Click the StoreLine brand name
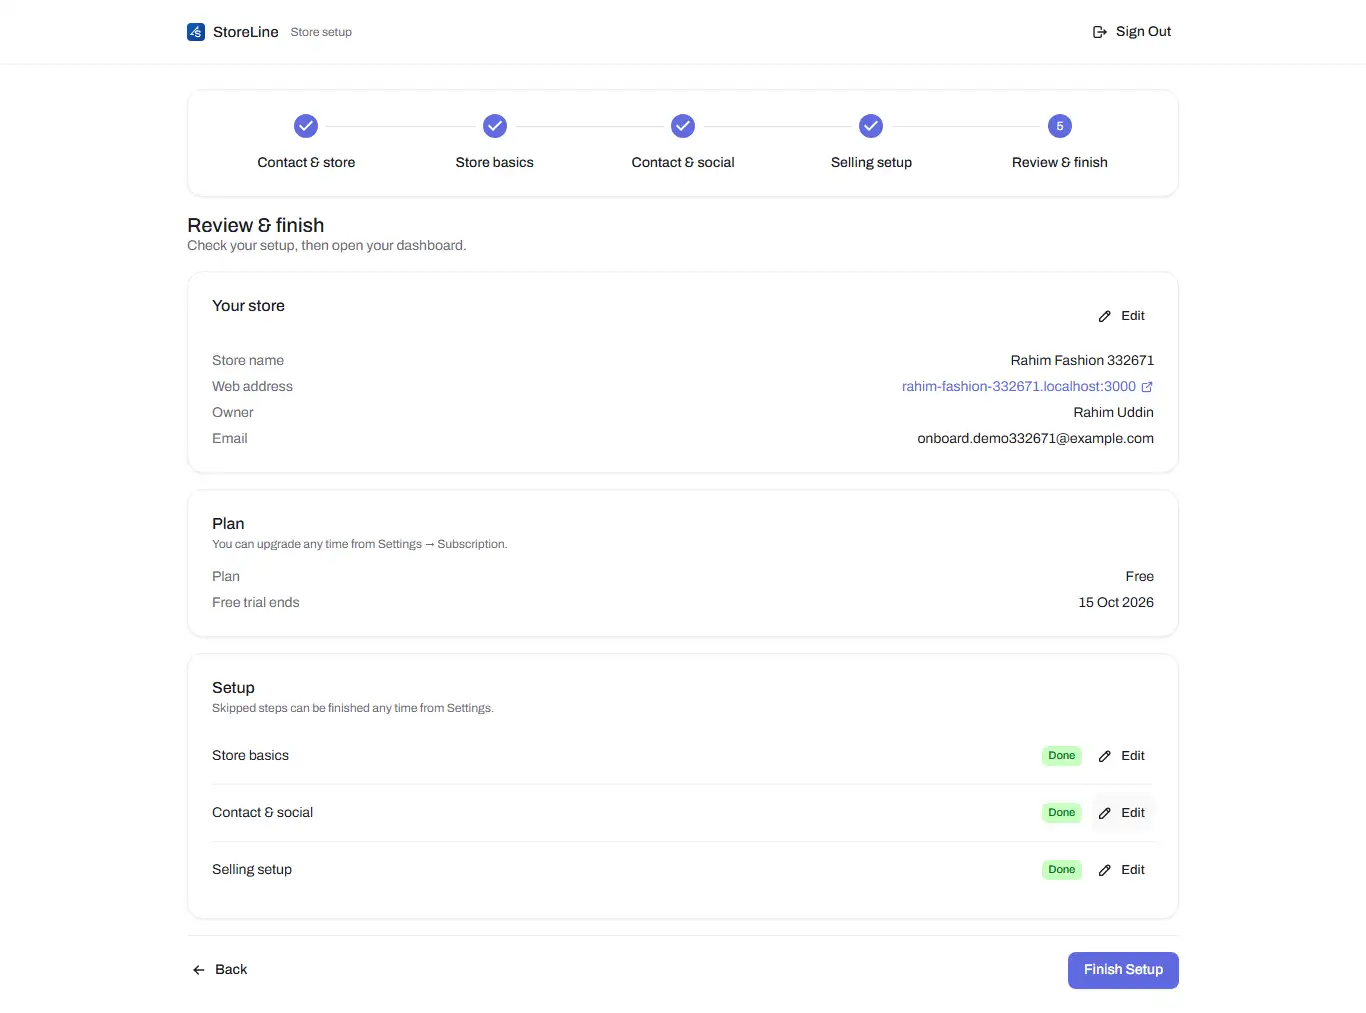The image size is (1366, 1013). tap(246, 32)
